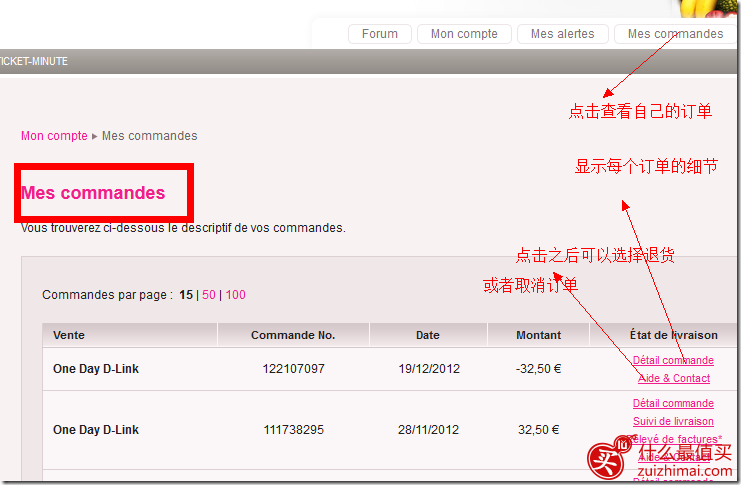Show 100 orders per page
The height and width of the screenshot is (485, 741).
(235, 295)
